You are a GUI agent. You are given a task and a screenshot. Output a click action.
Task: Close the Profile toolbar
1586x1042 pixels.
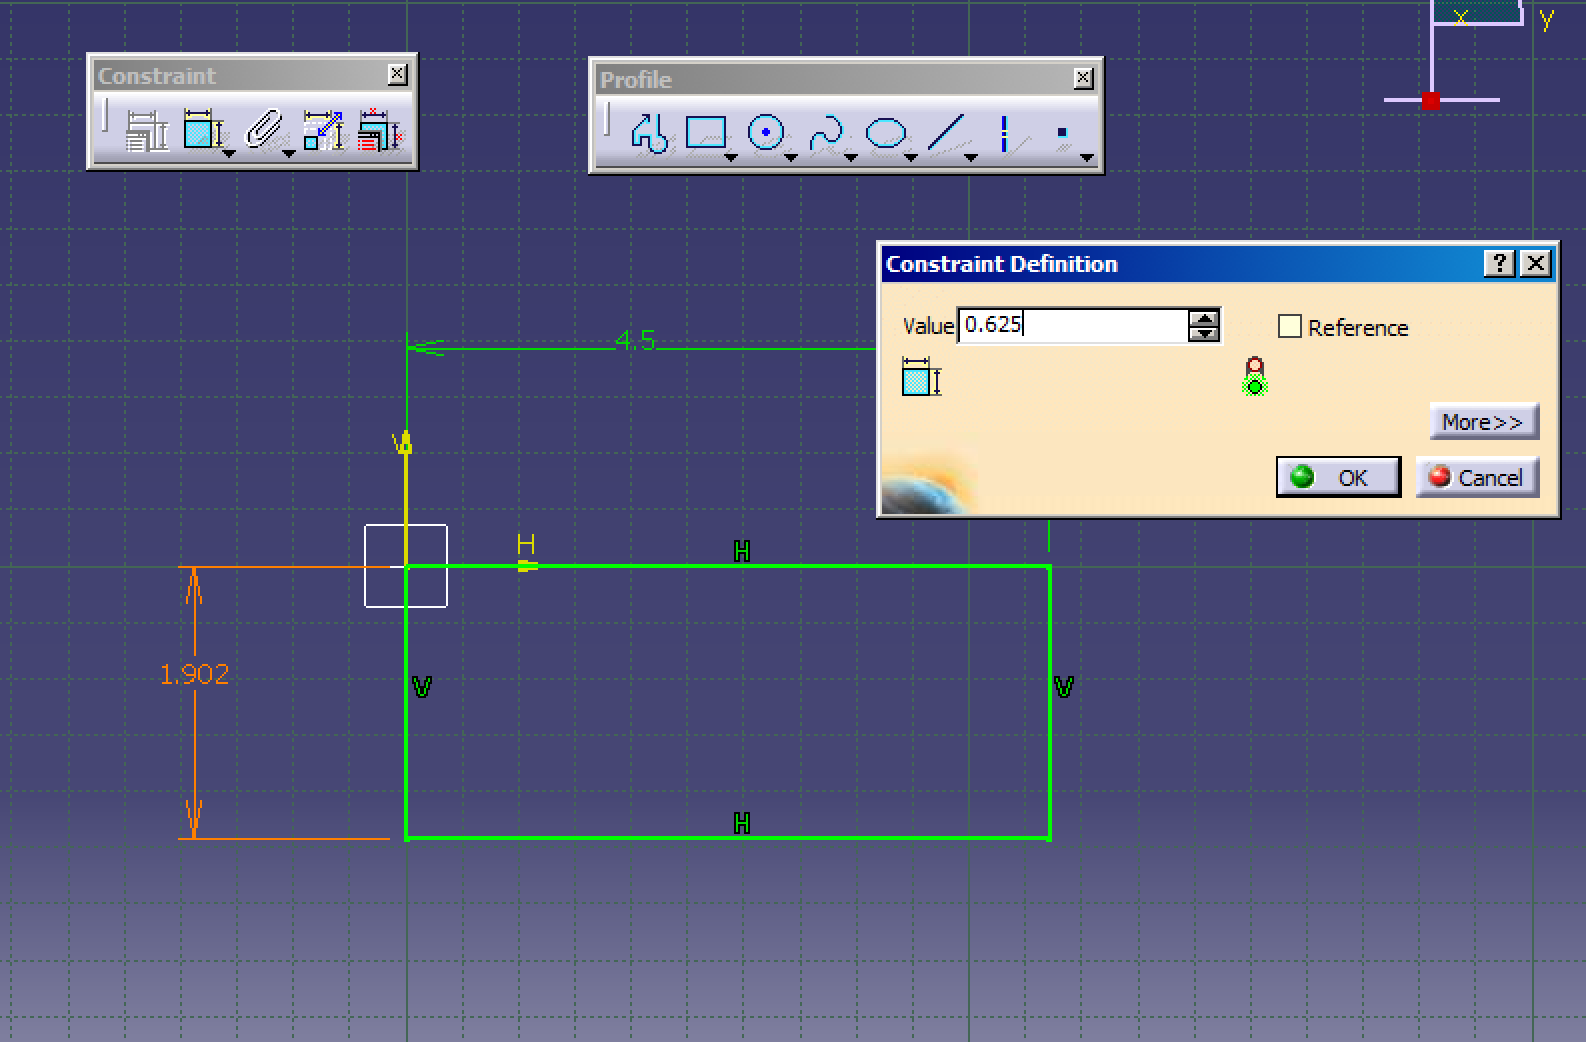tap(1083, 78)
